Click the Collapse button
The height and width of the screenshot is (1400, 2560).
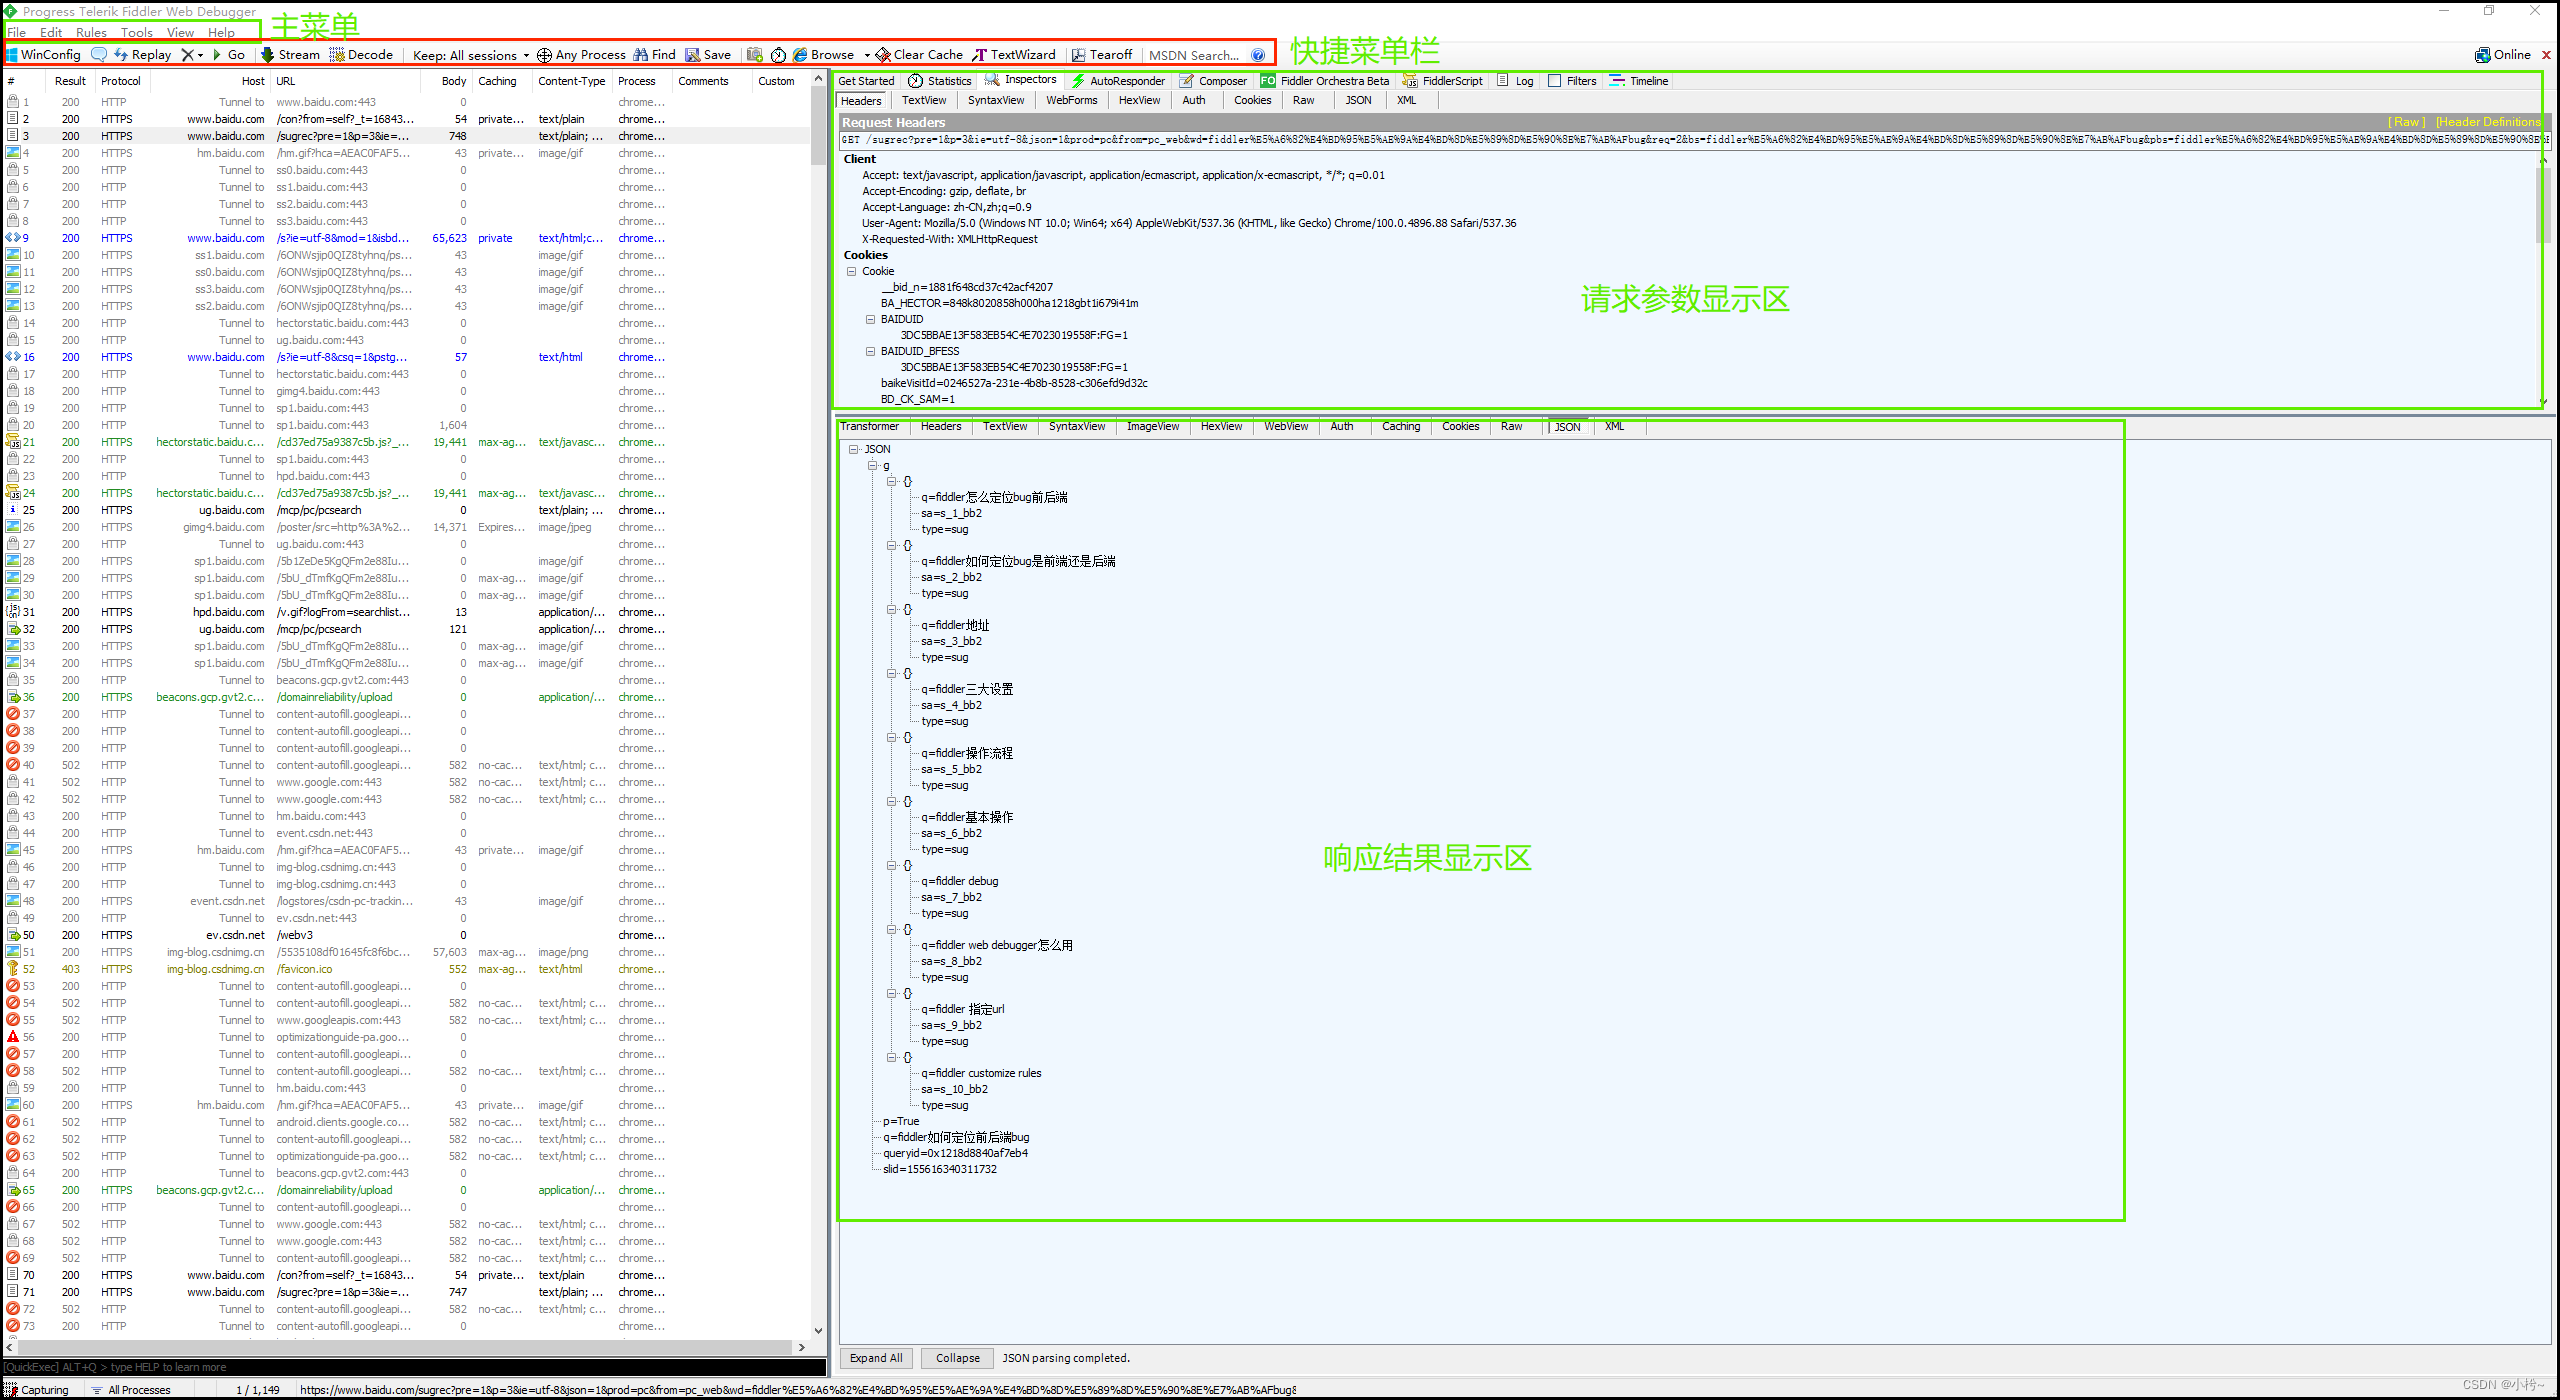957,1358
